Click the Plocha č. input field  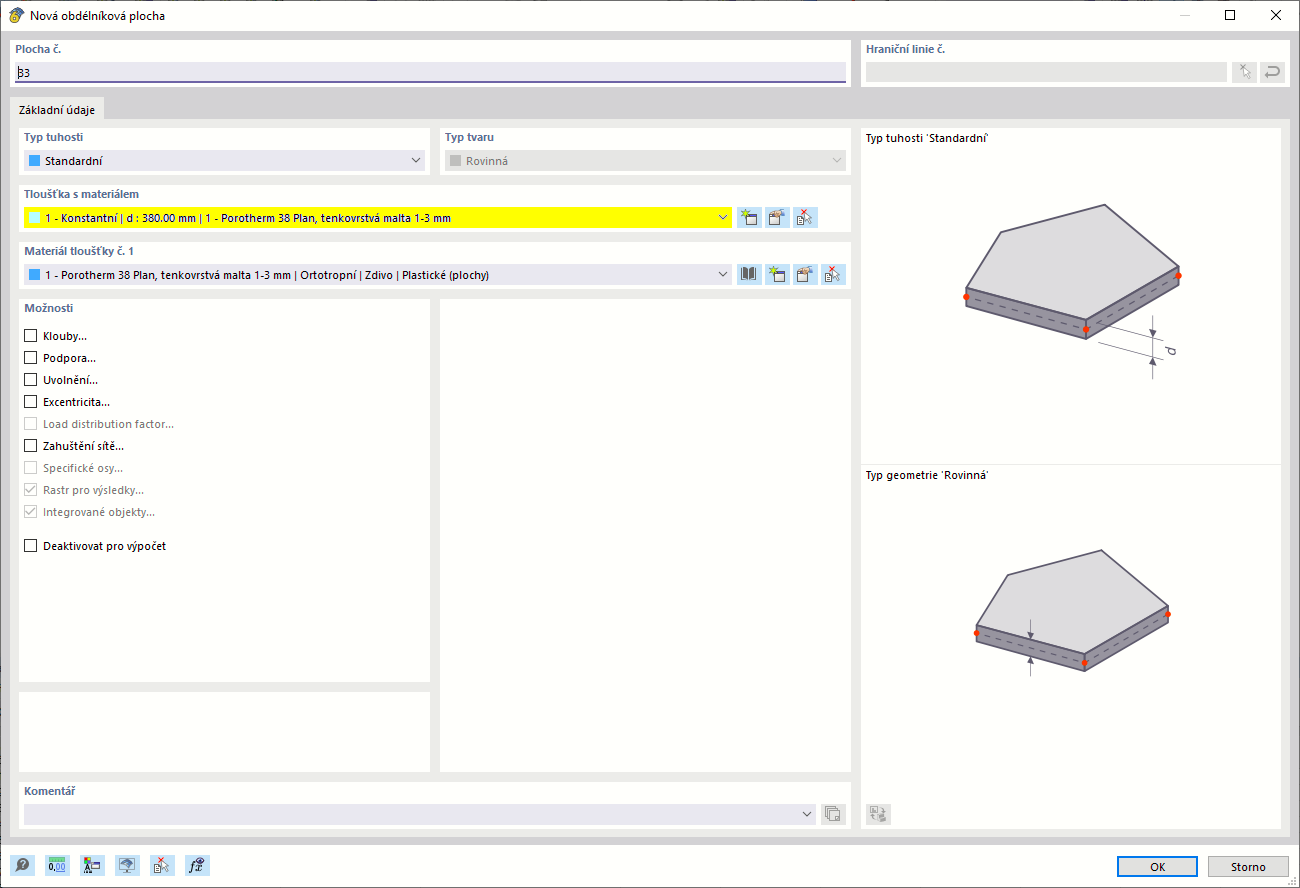point(430,72)
